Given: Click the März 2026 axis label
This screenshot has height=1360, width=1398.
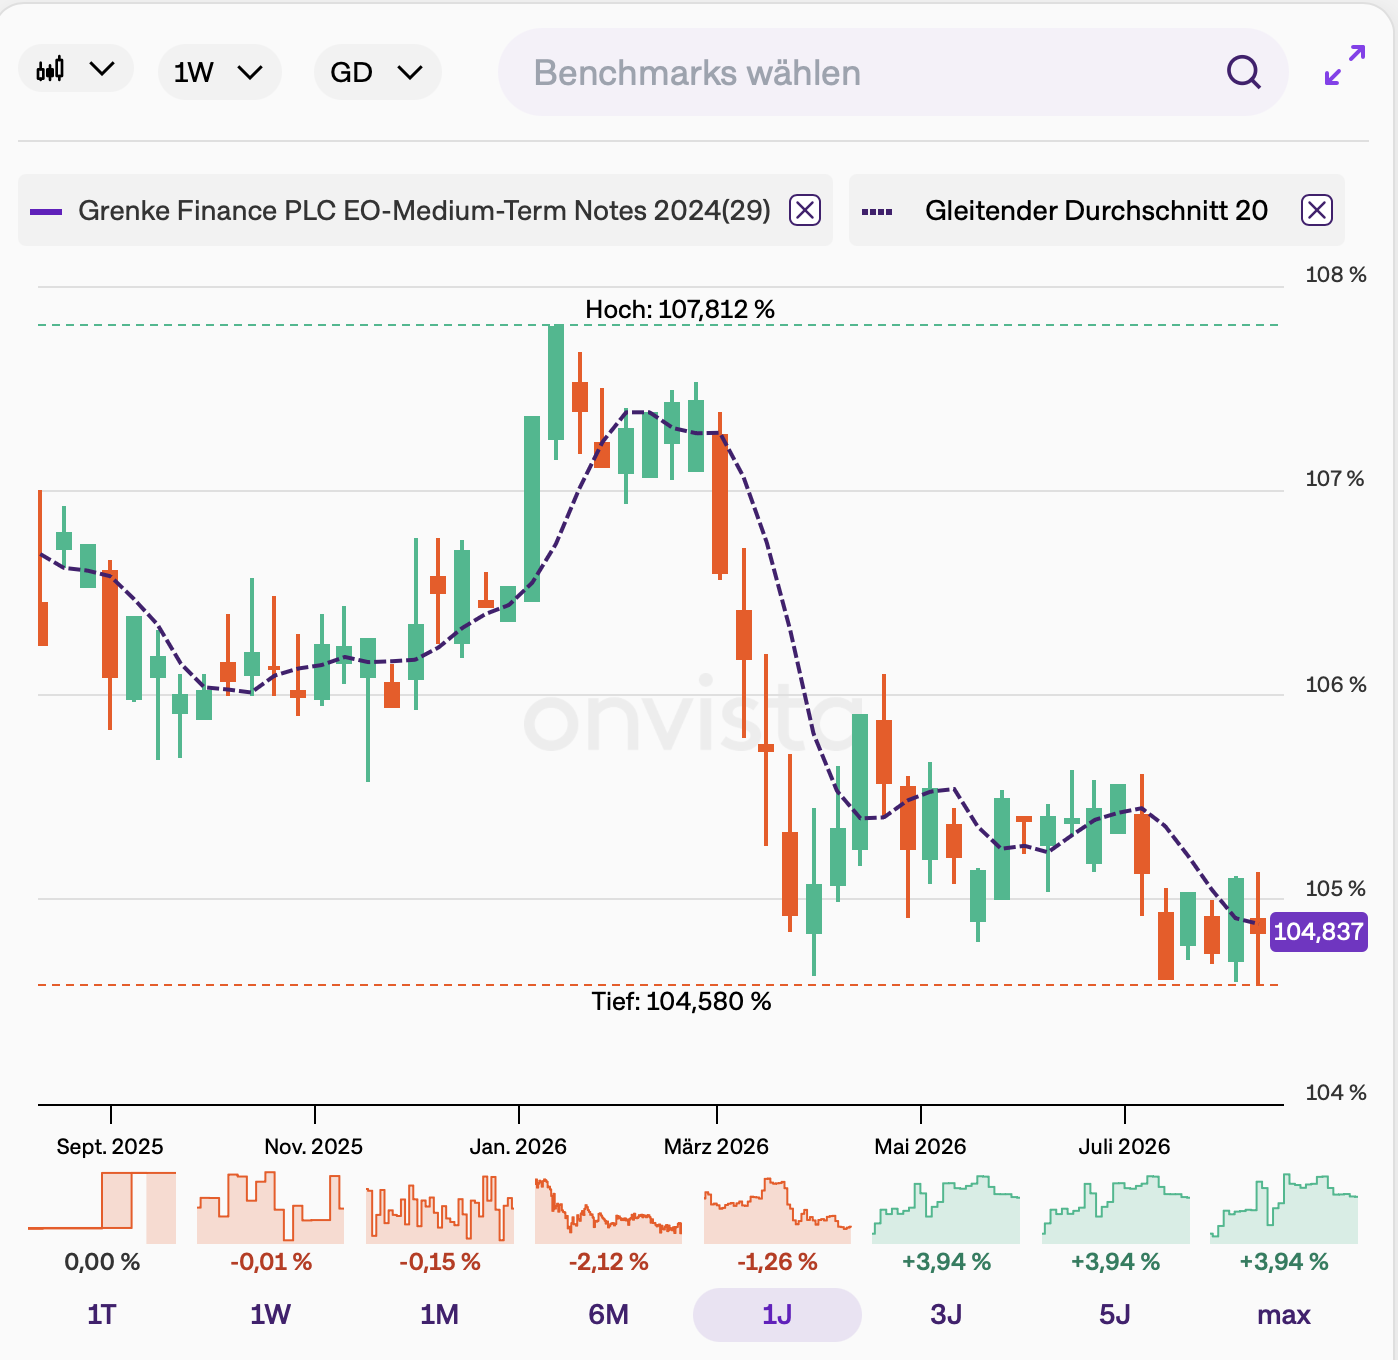Looking at the screenshot, I should [716, 1146].
